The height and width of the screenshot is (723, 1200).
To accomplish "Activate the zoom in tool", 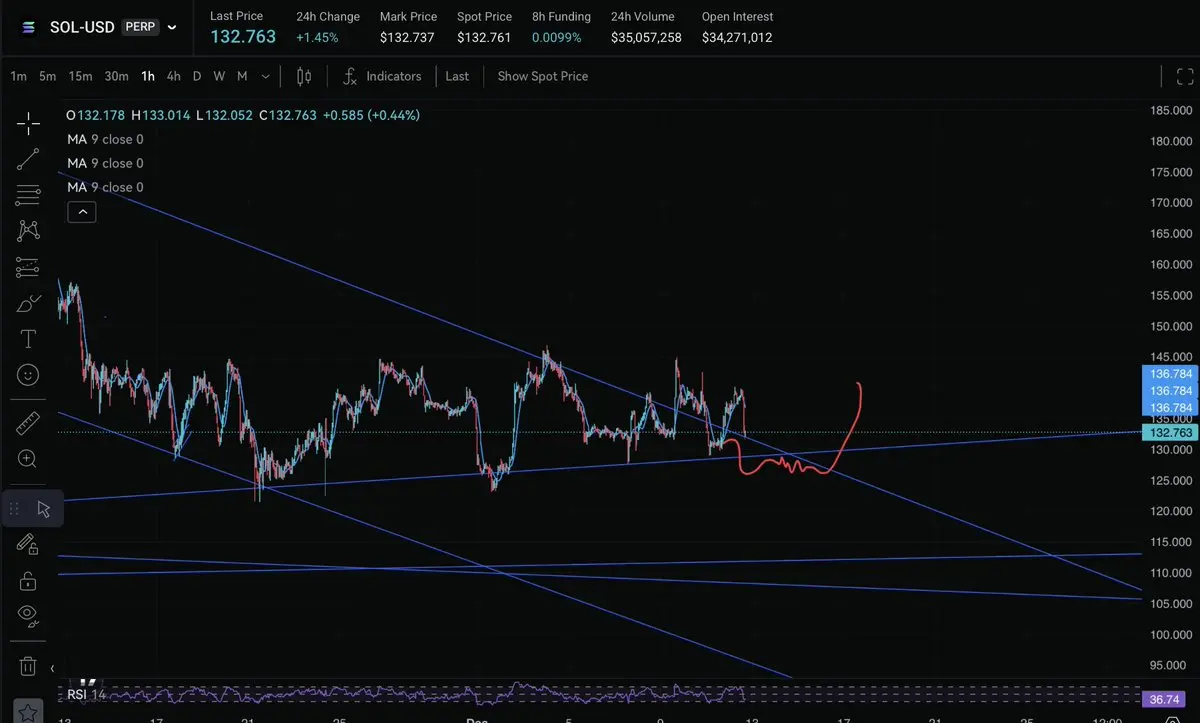I will click(x=28, y=459).
